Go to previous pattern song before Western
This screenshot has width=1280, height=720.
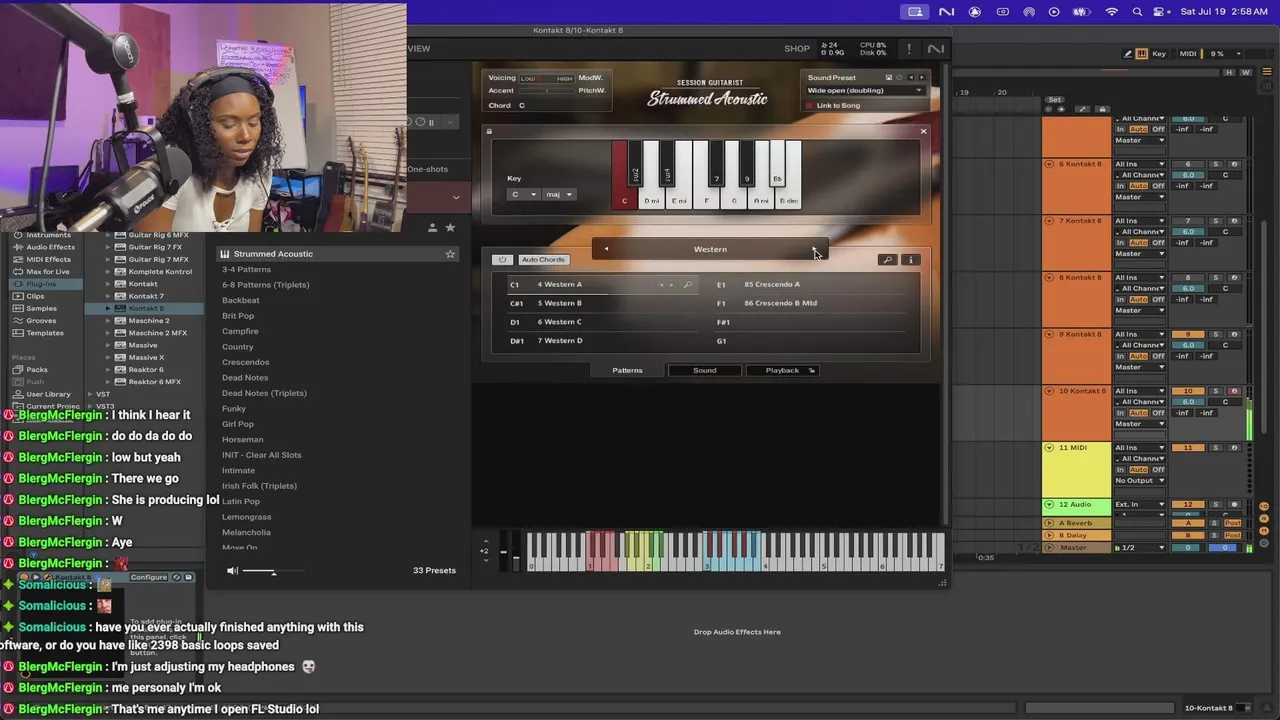[605, 249]
